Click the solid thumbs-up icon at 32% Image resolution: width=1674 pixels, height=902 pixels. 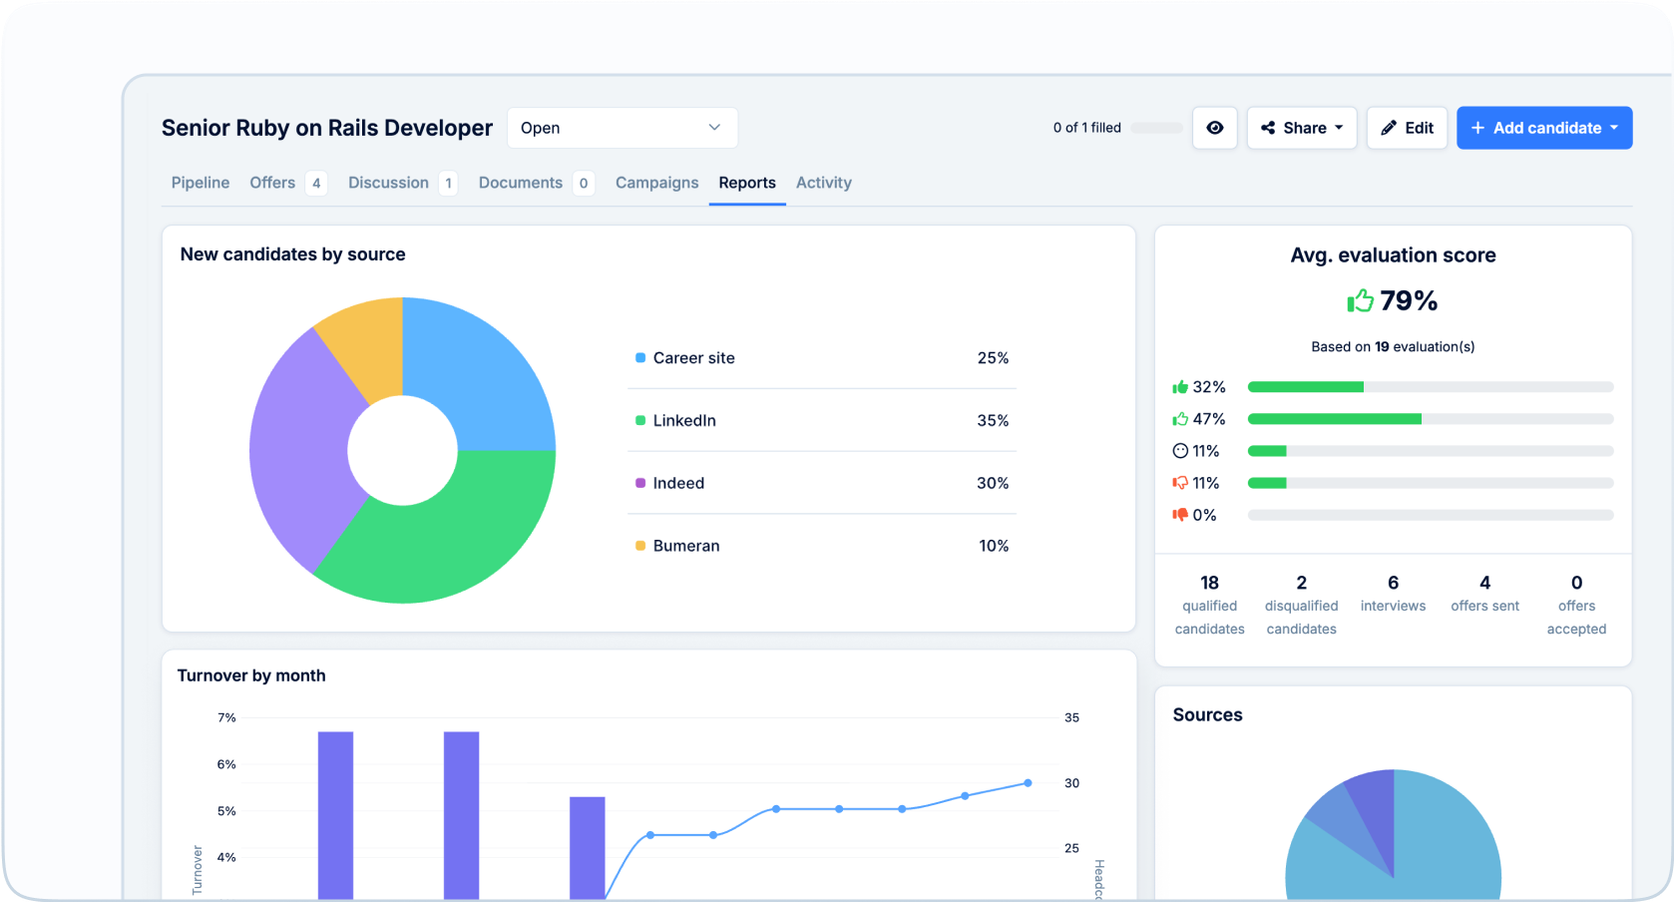pyautogui.click(x=1180, y=387)
